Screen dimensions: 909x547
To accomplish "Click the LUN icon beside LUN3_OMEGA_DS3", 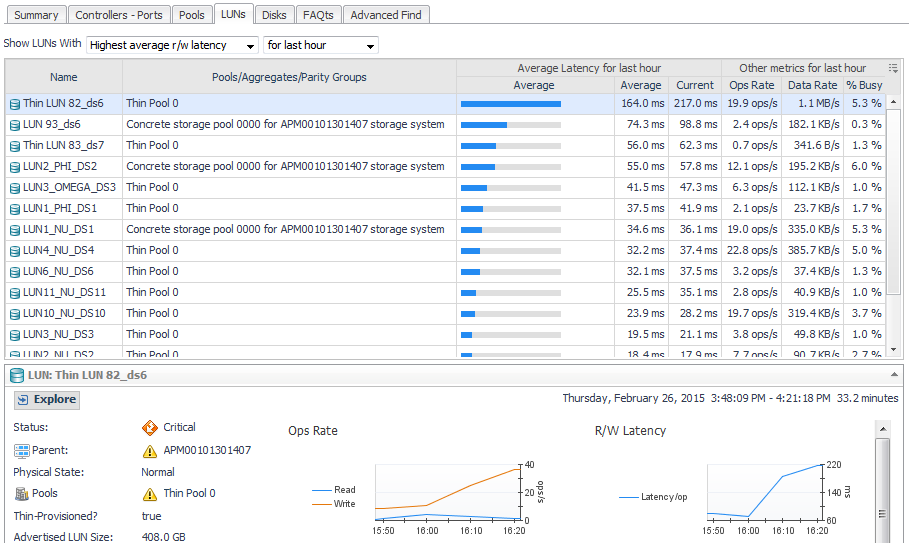I will (14, 188).
